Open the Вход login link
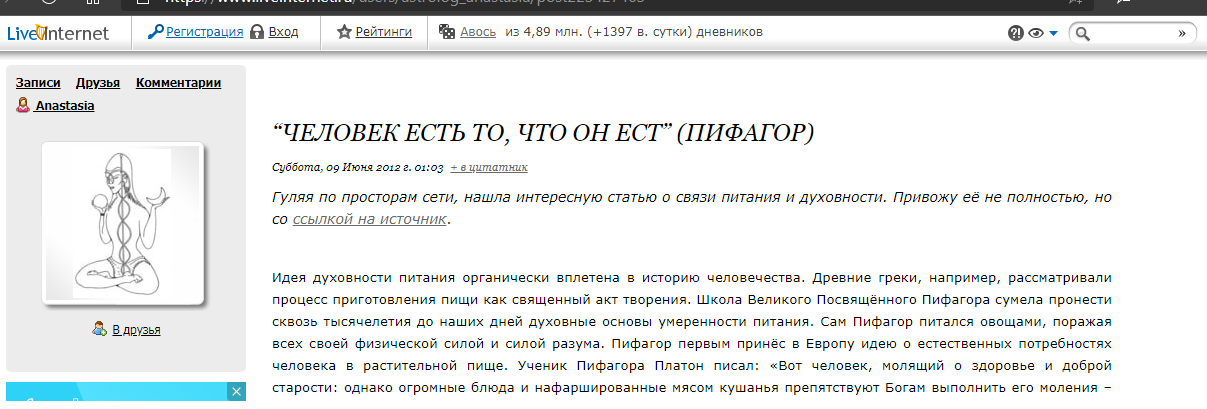 pos(284,32)
